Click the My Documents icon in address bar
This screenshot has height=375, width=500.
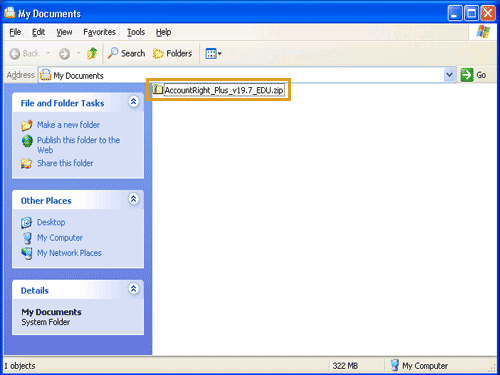coord(46,75)
